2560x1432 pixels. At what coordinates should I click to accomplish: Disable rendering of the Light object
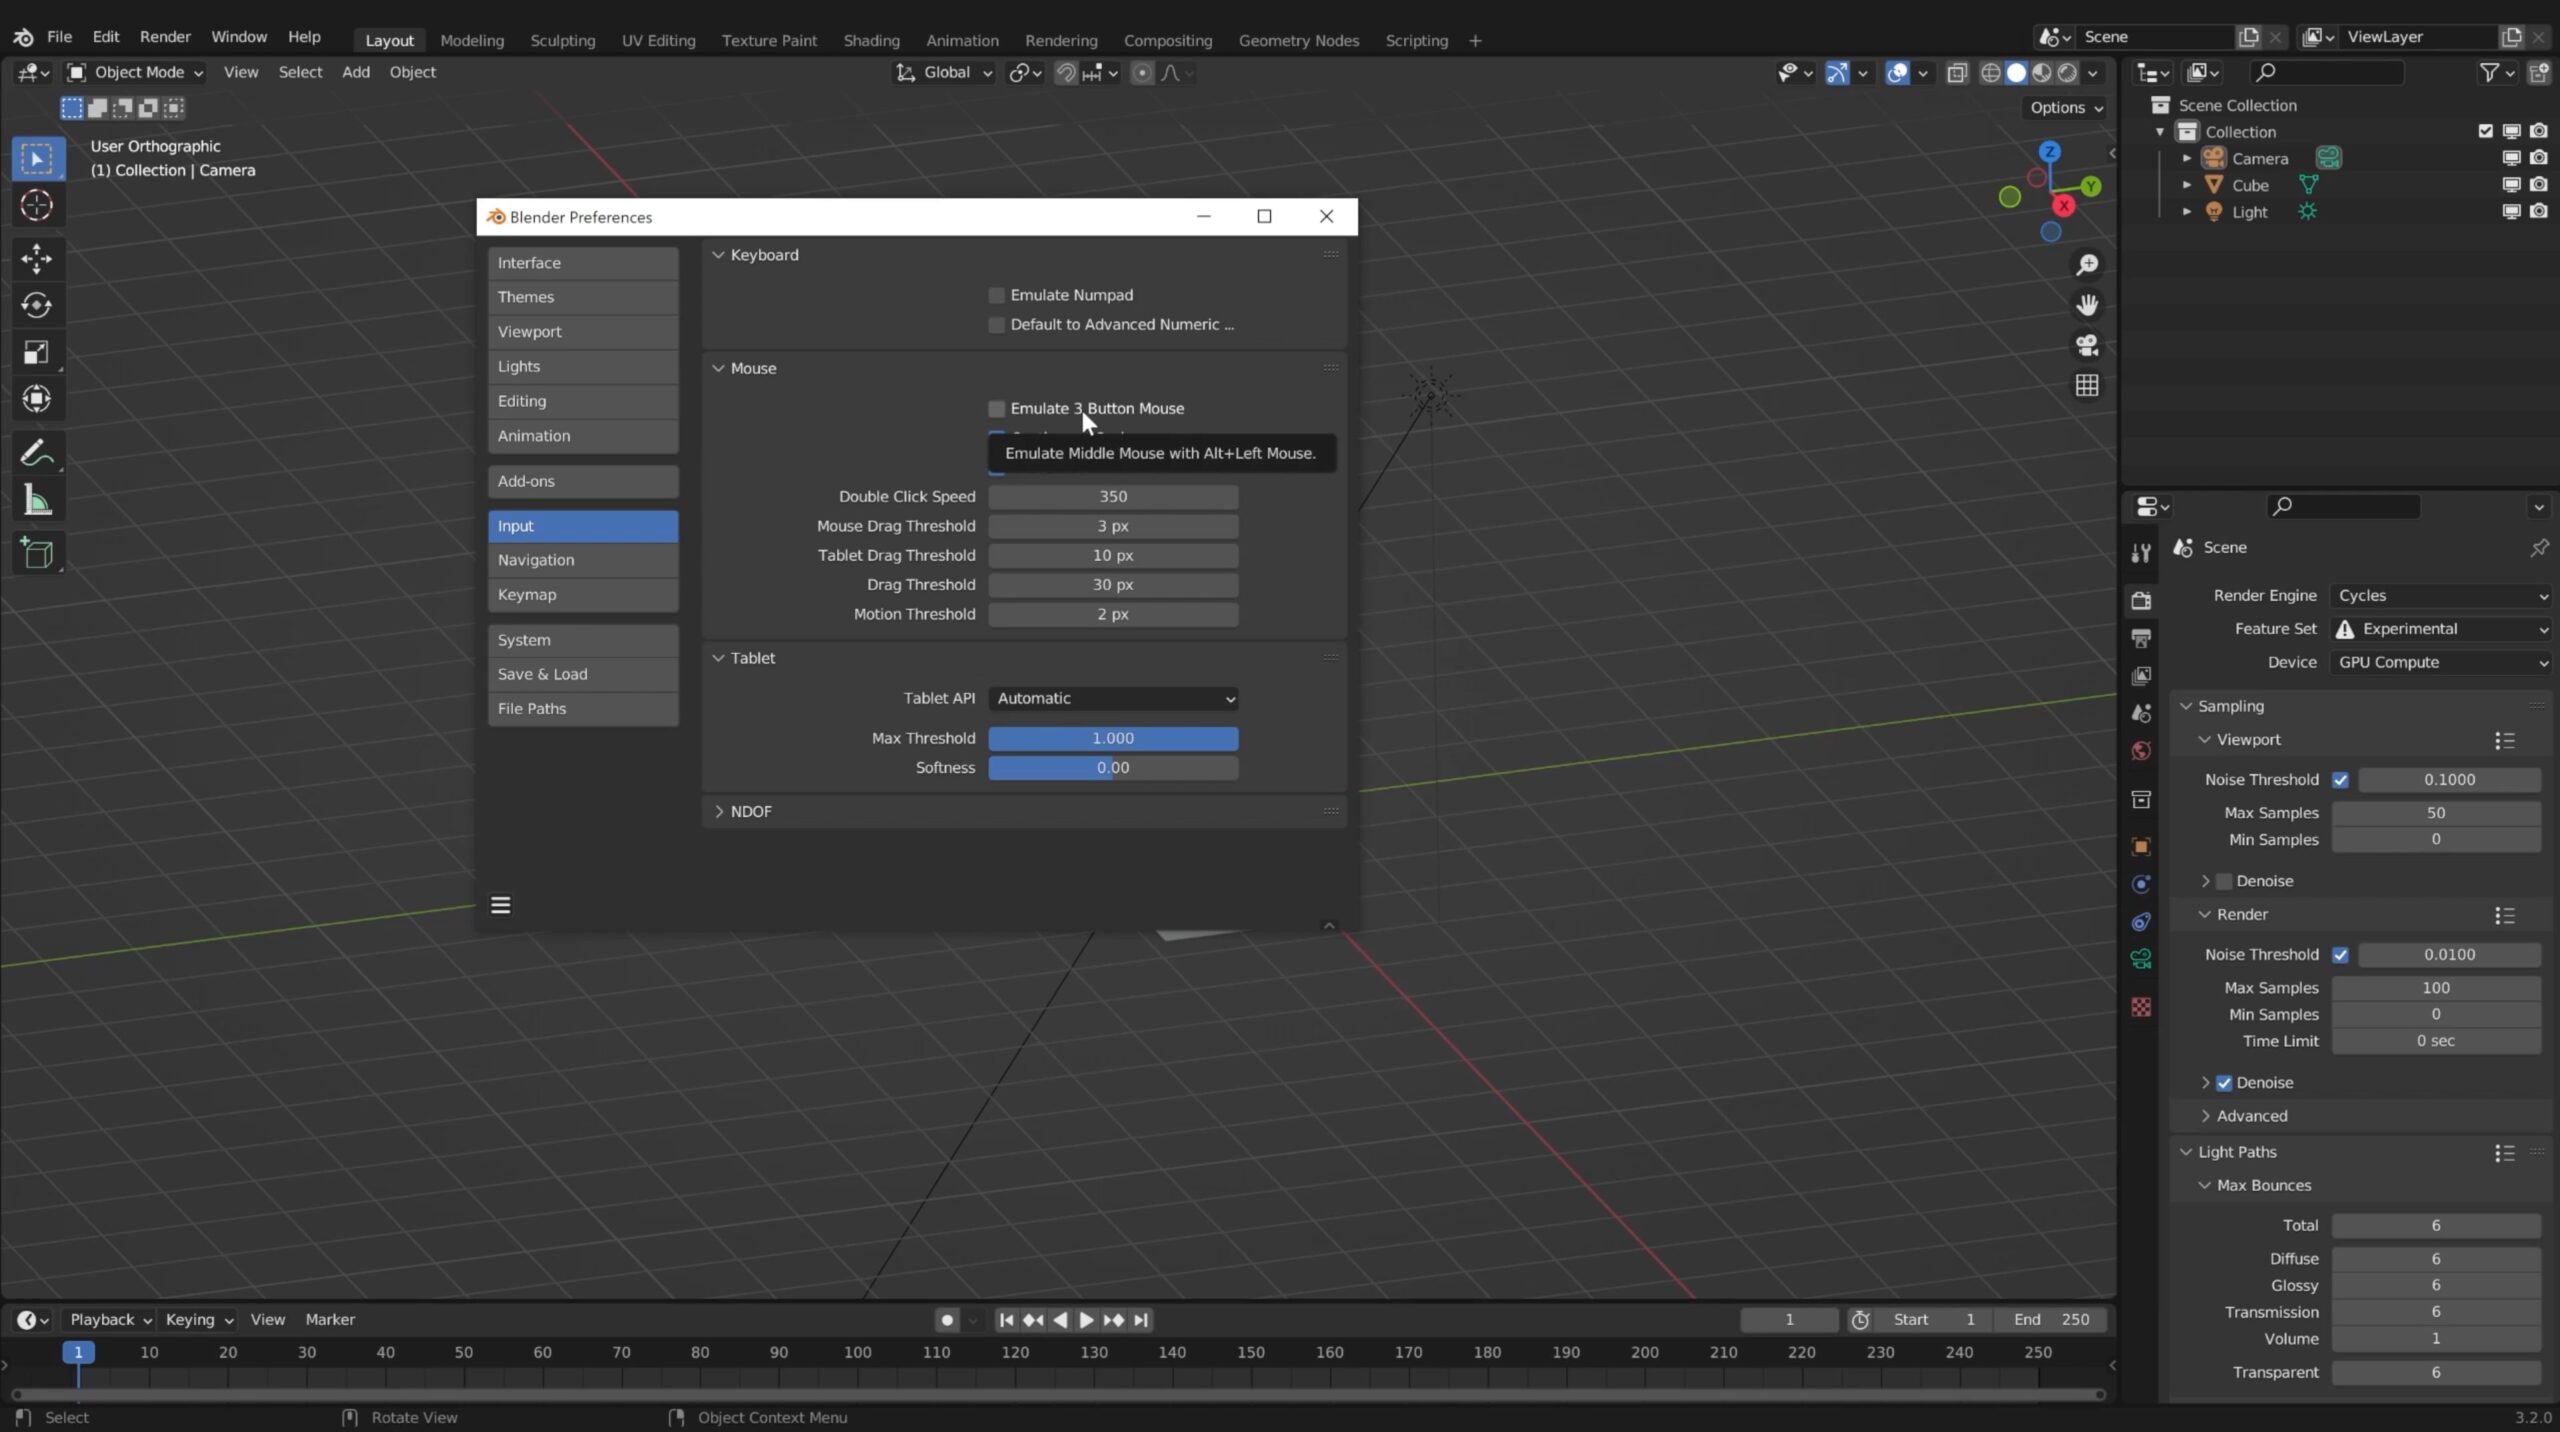tap(2538, 212)
